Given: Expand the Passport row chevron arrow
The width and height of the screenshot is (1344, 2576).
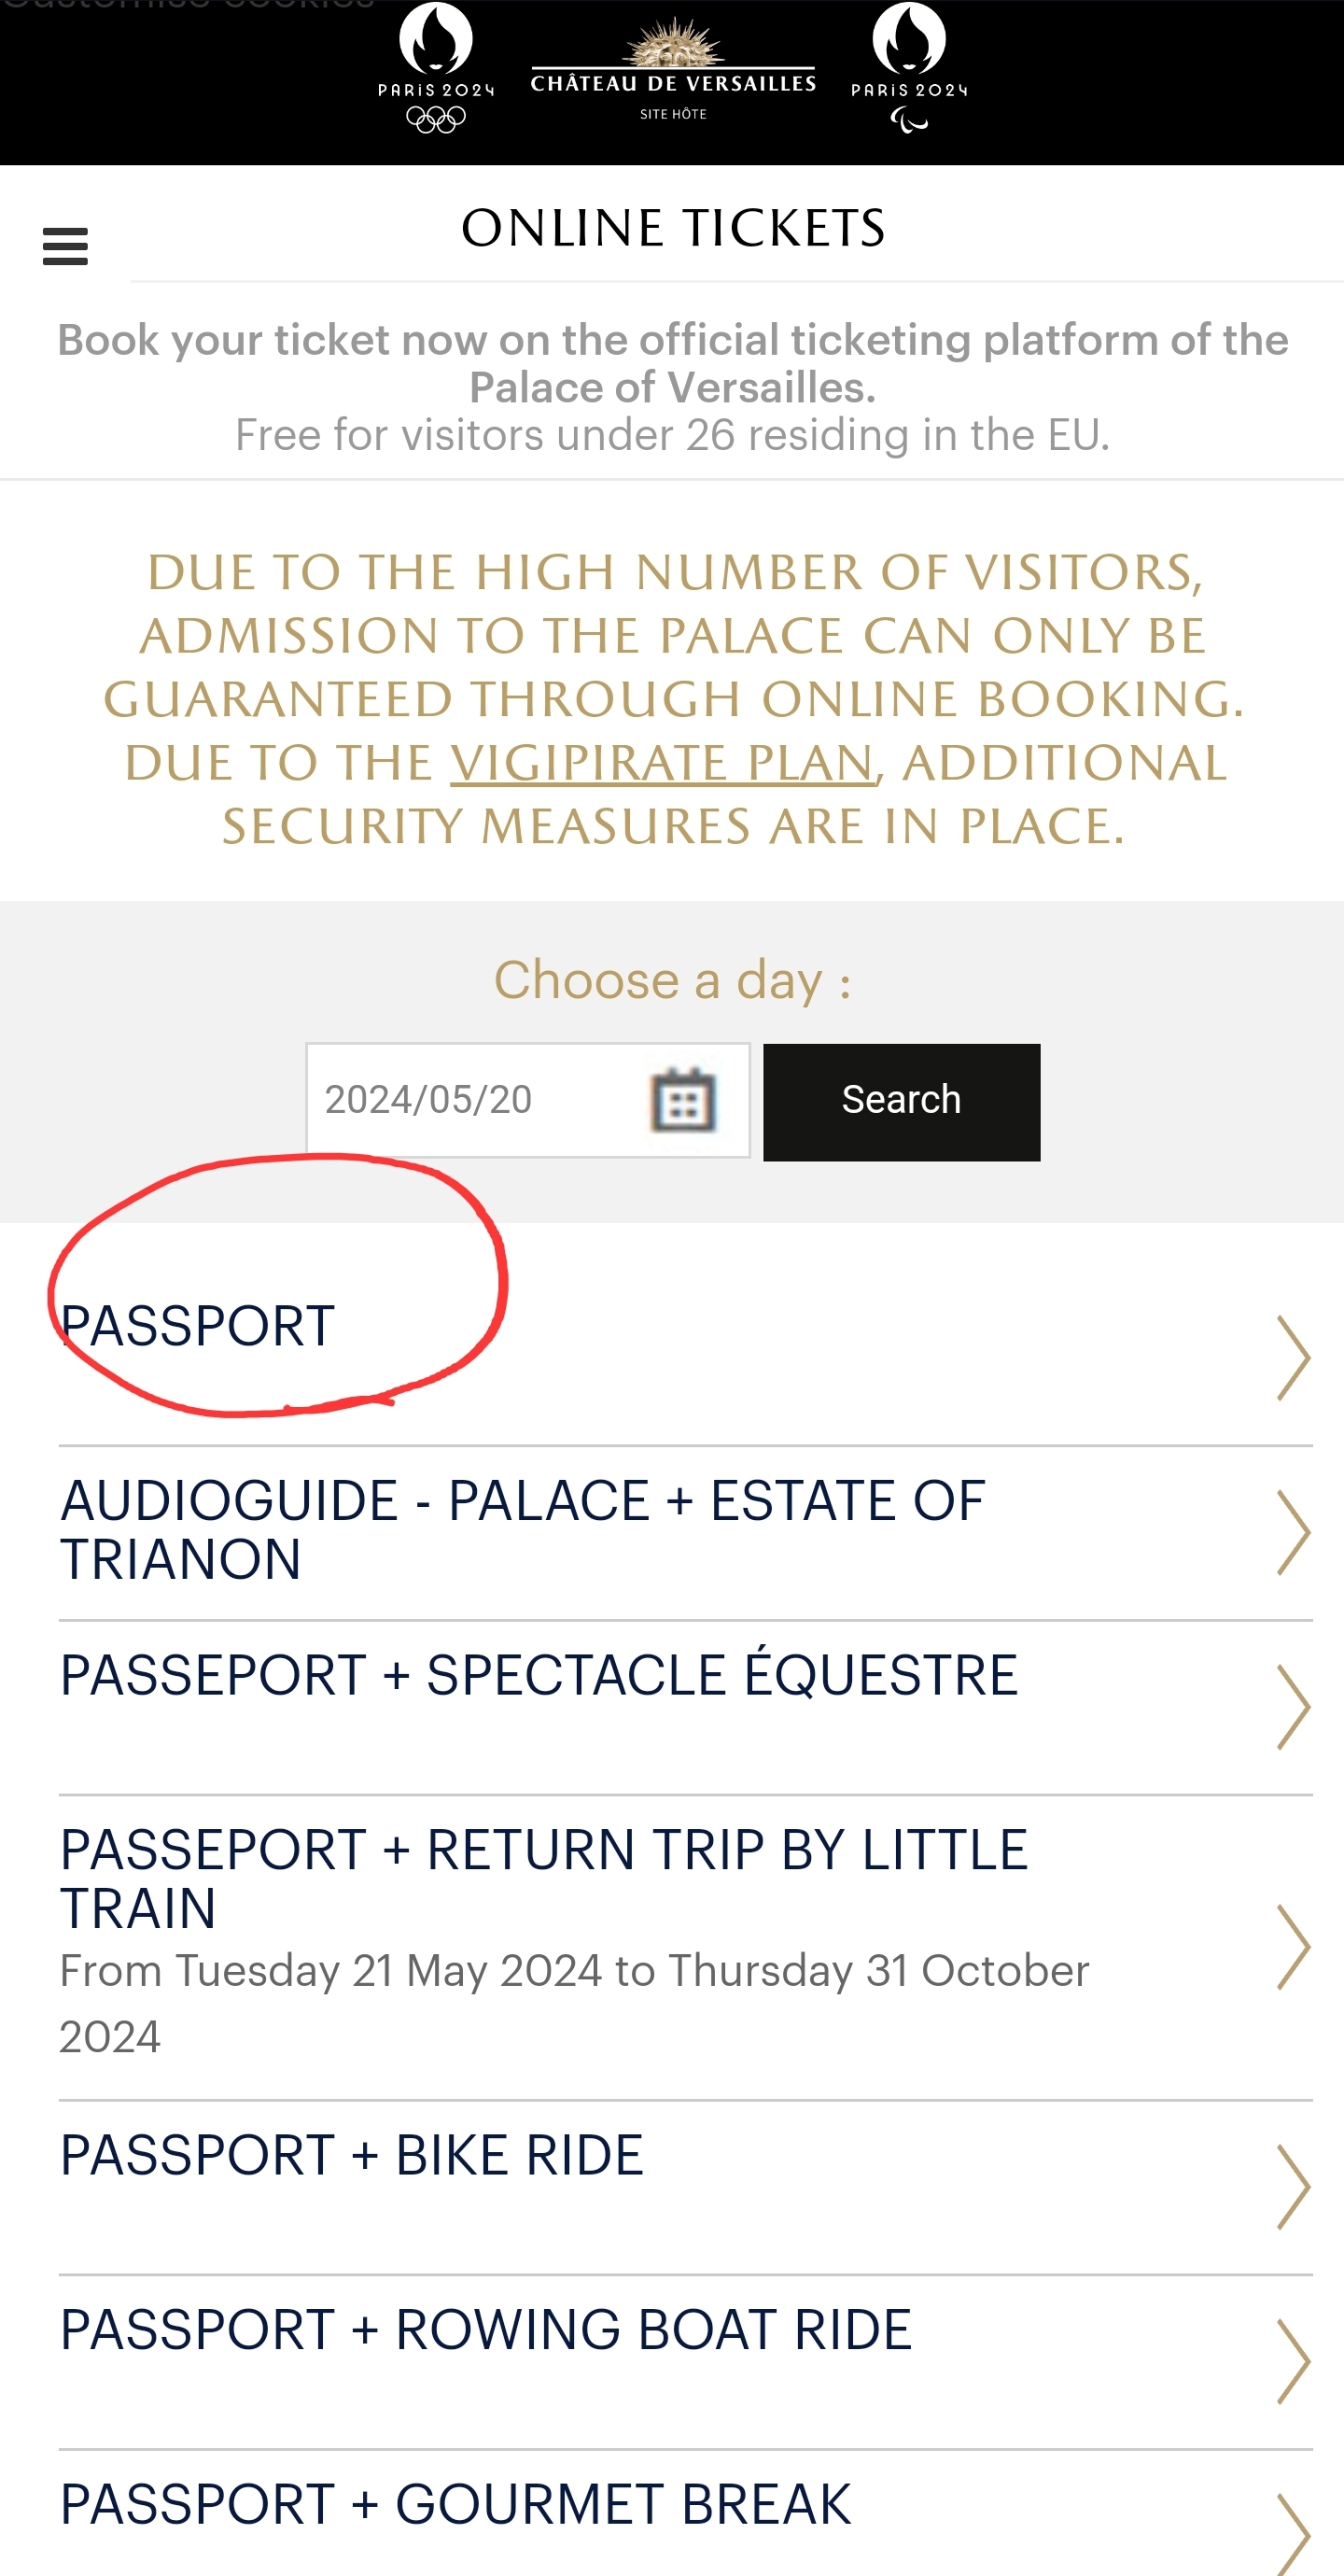Looking at the screenshot, I should [x=1293, y=1357].
